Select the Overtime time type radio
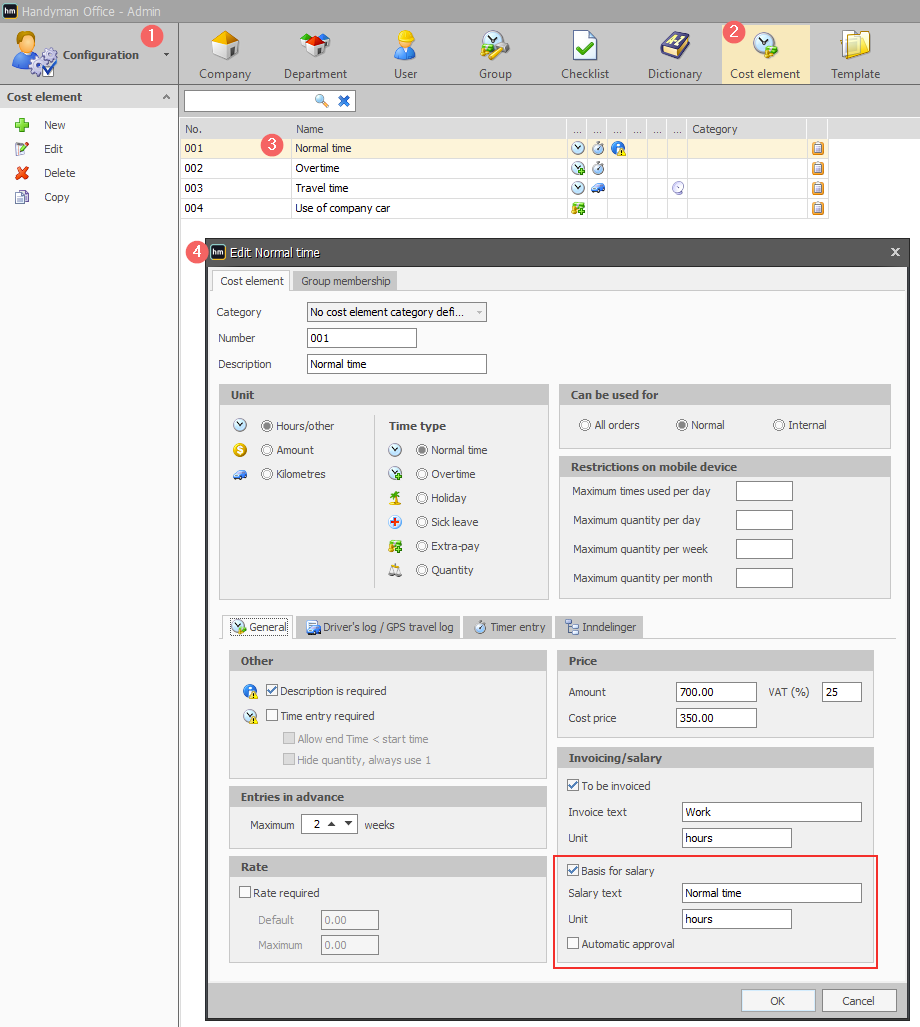This screenshot has width=920, height=1027. click(x=422, y=474)
